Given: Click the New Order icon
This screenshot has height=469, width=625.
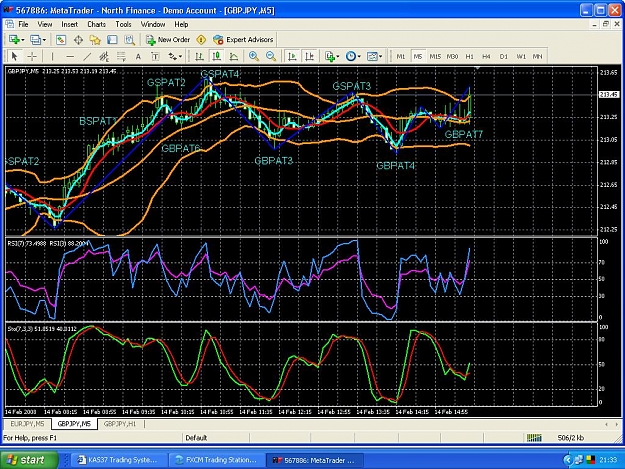Looking at the screenshot, I should pyautogui.click(x=150, y=39).
